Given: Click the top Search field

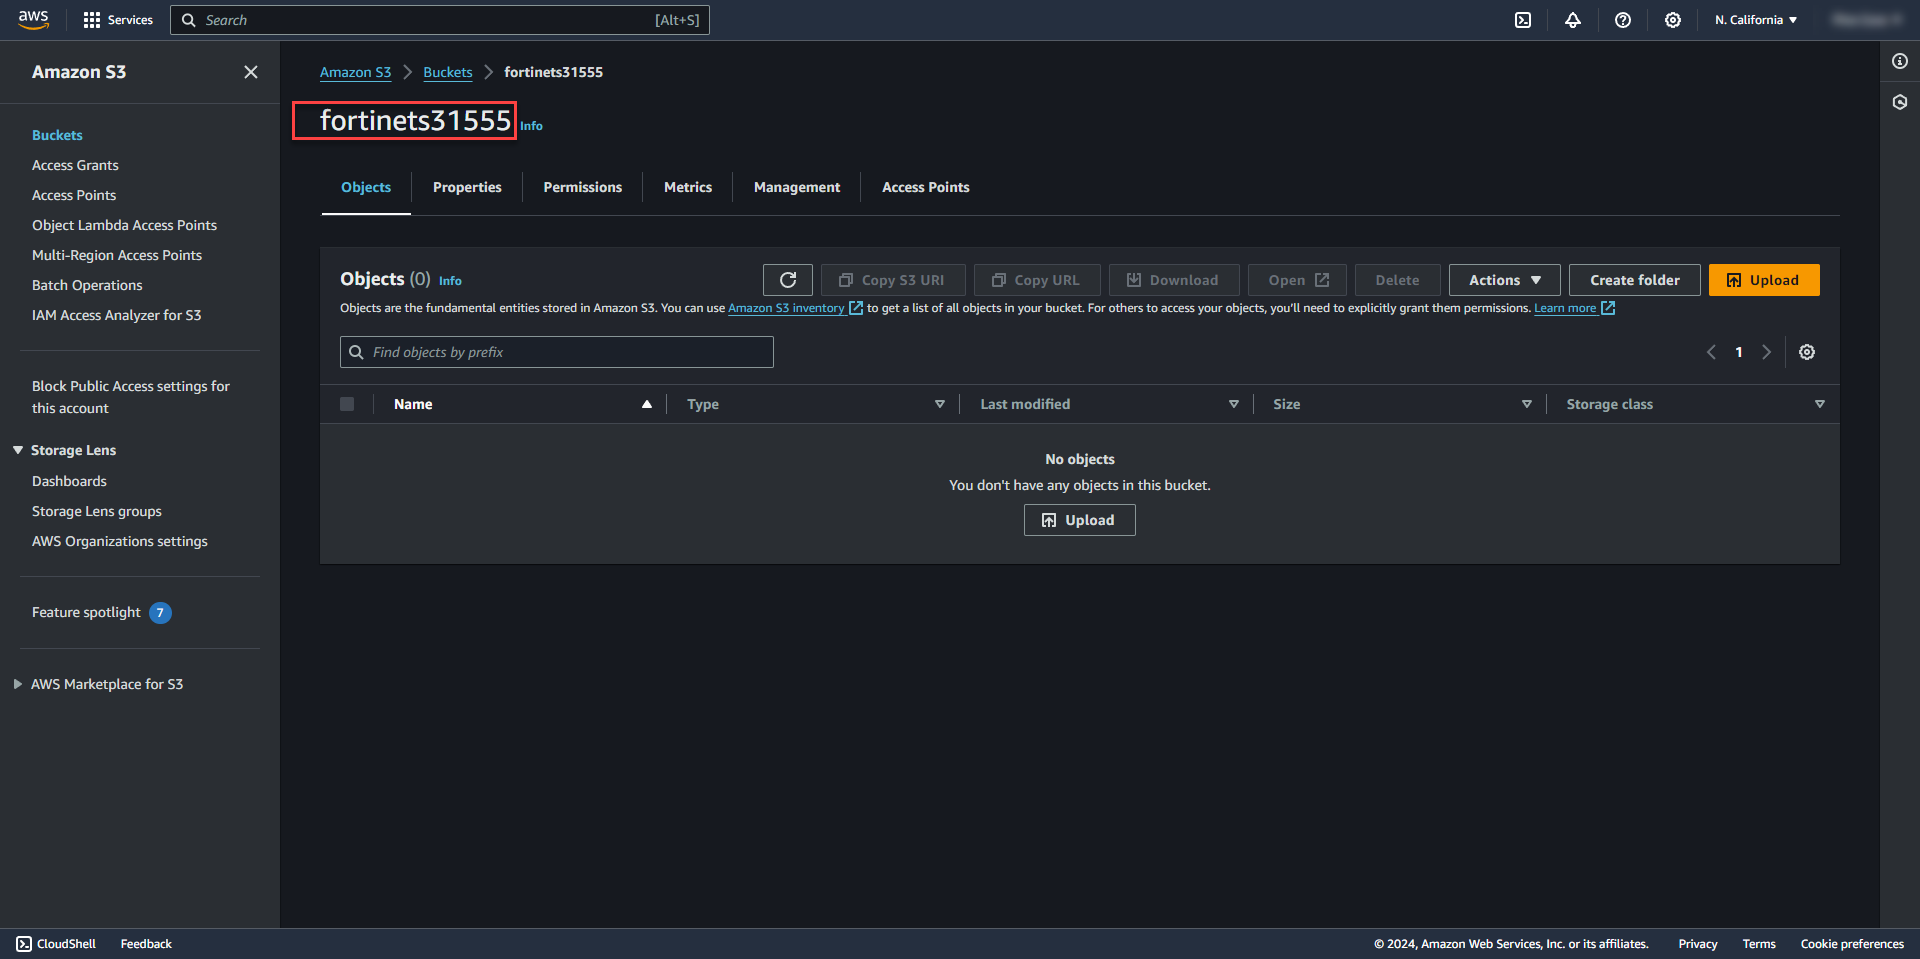Looking at the screenshot, I should tap(440, 20).
